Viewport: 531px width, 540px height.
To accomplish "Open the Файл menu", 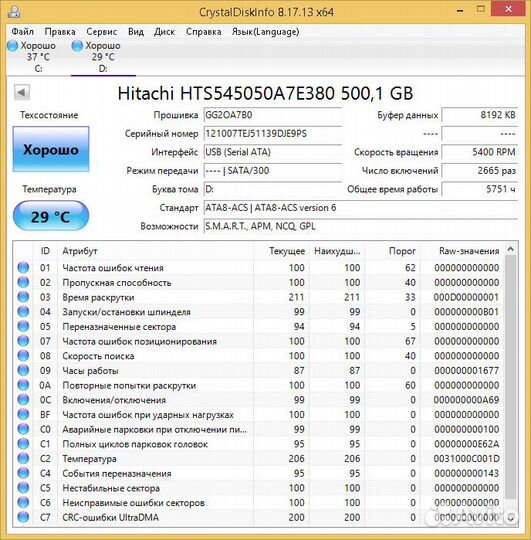I will [22, 32].
